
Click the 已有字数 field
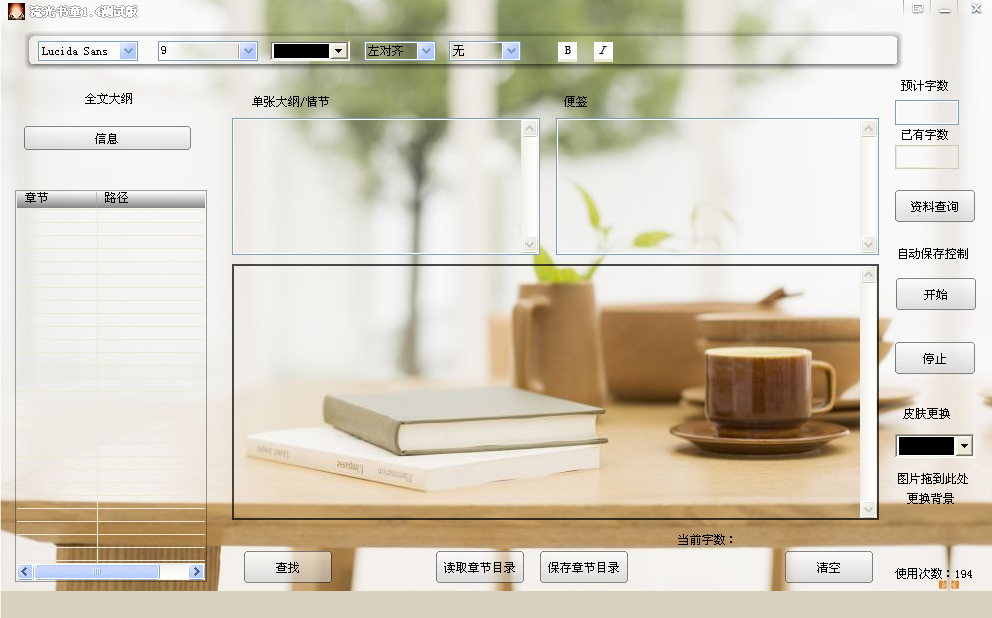point(927,157)
